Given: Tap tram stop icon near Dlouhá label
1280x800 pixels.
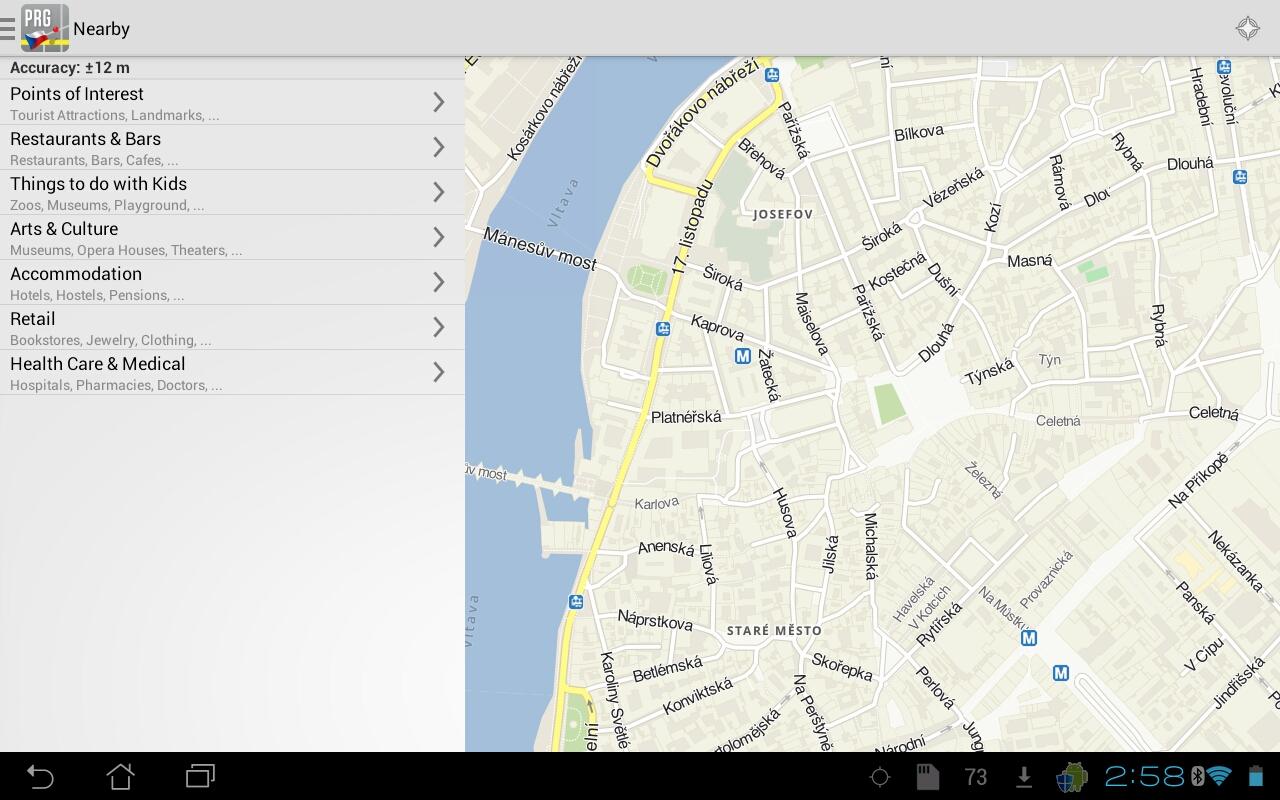Looking at the screenshot, I should point(1240,177).
